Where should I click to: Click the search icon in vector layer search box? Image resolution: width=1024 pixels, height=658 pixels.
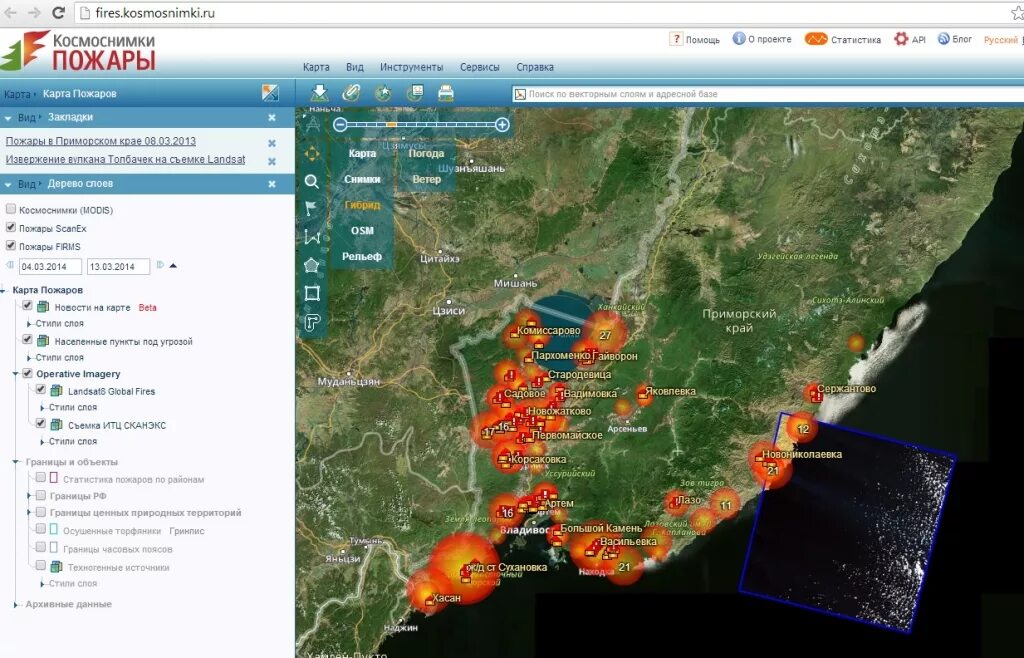[x=520, y=94]
